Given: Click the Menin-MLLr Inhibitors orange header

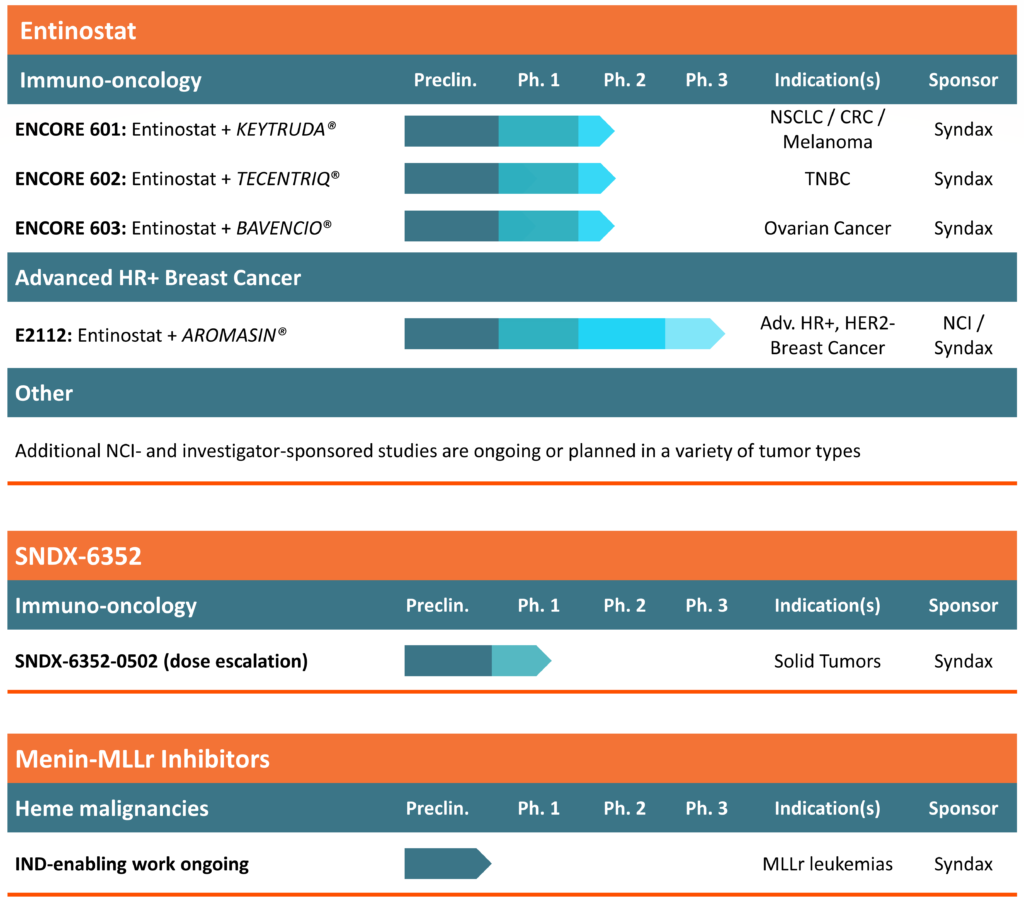Looking at the screenshot, I should [512, 758].
